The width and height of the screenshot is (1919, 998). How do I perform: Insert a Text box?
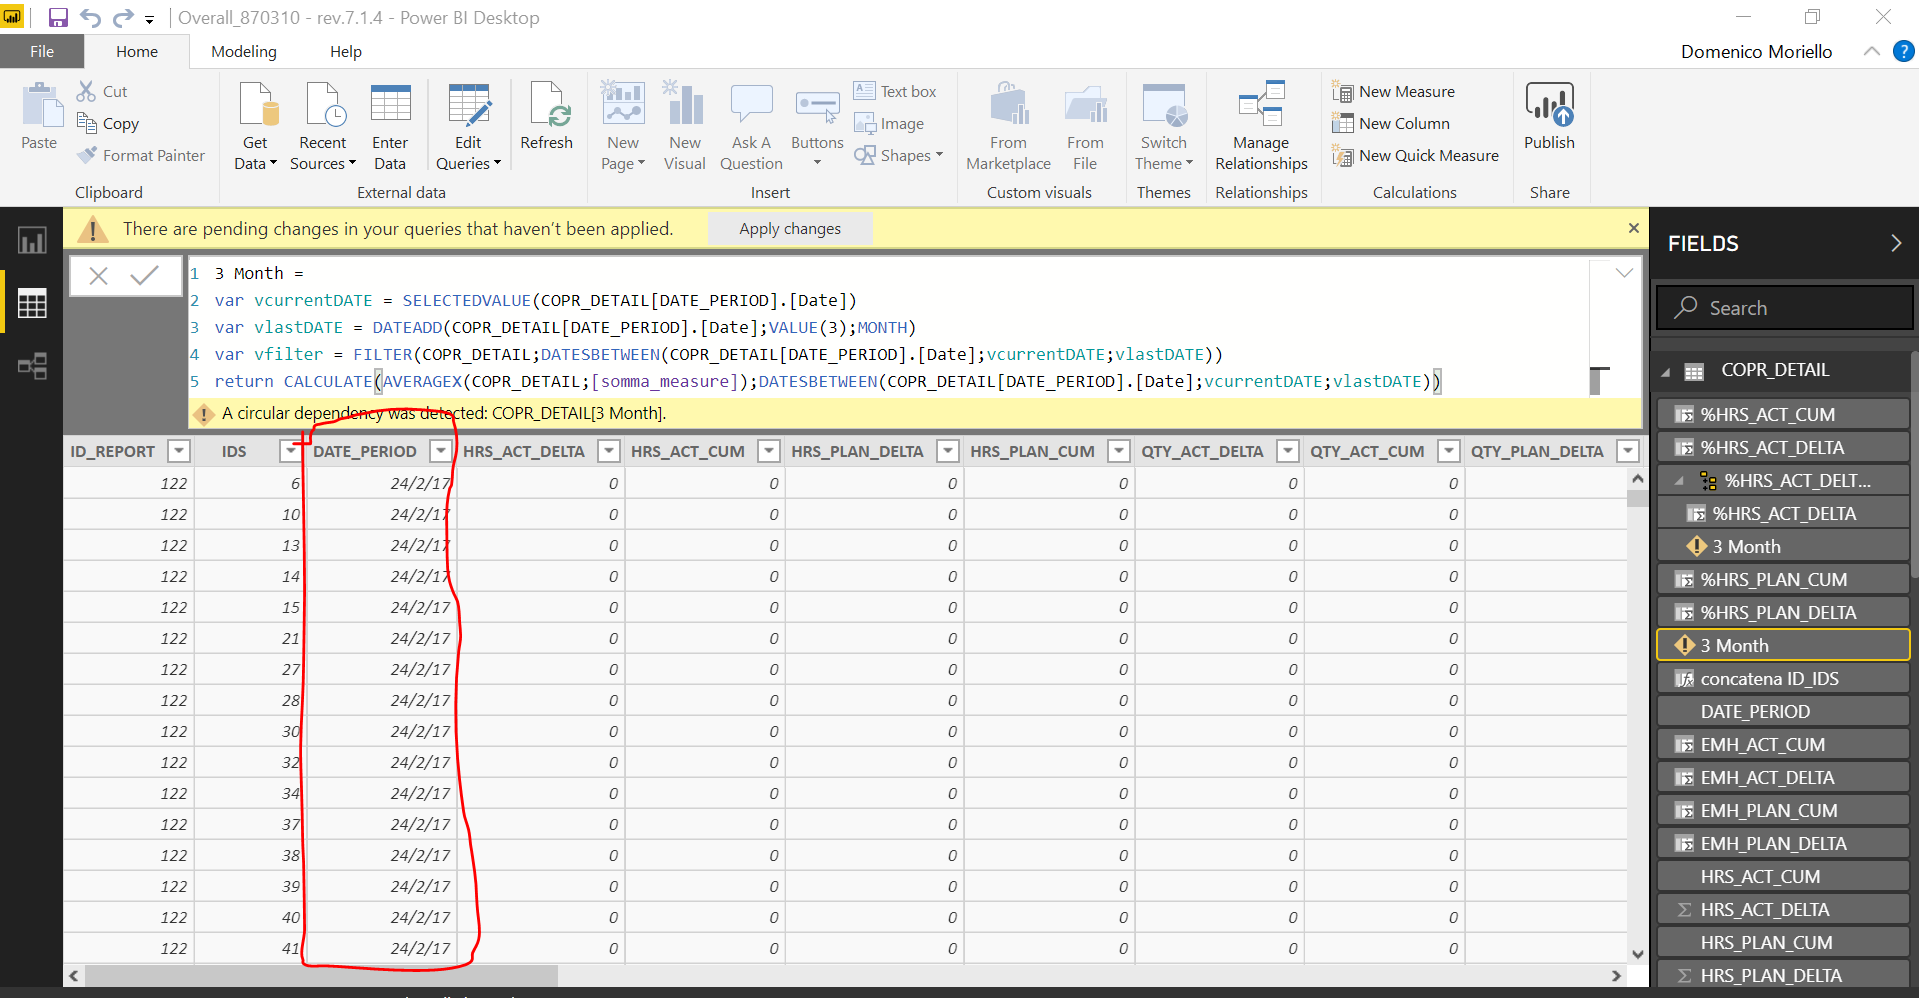[x=895, y=91]
